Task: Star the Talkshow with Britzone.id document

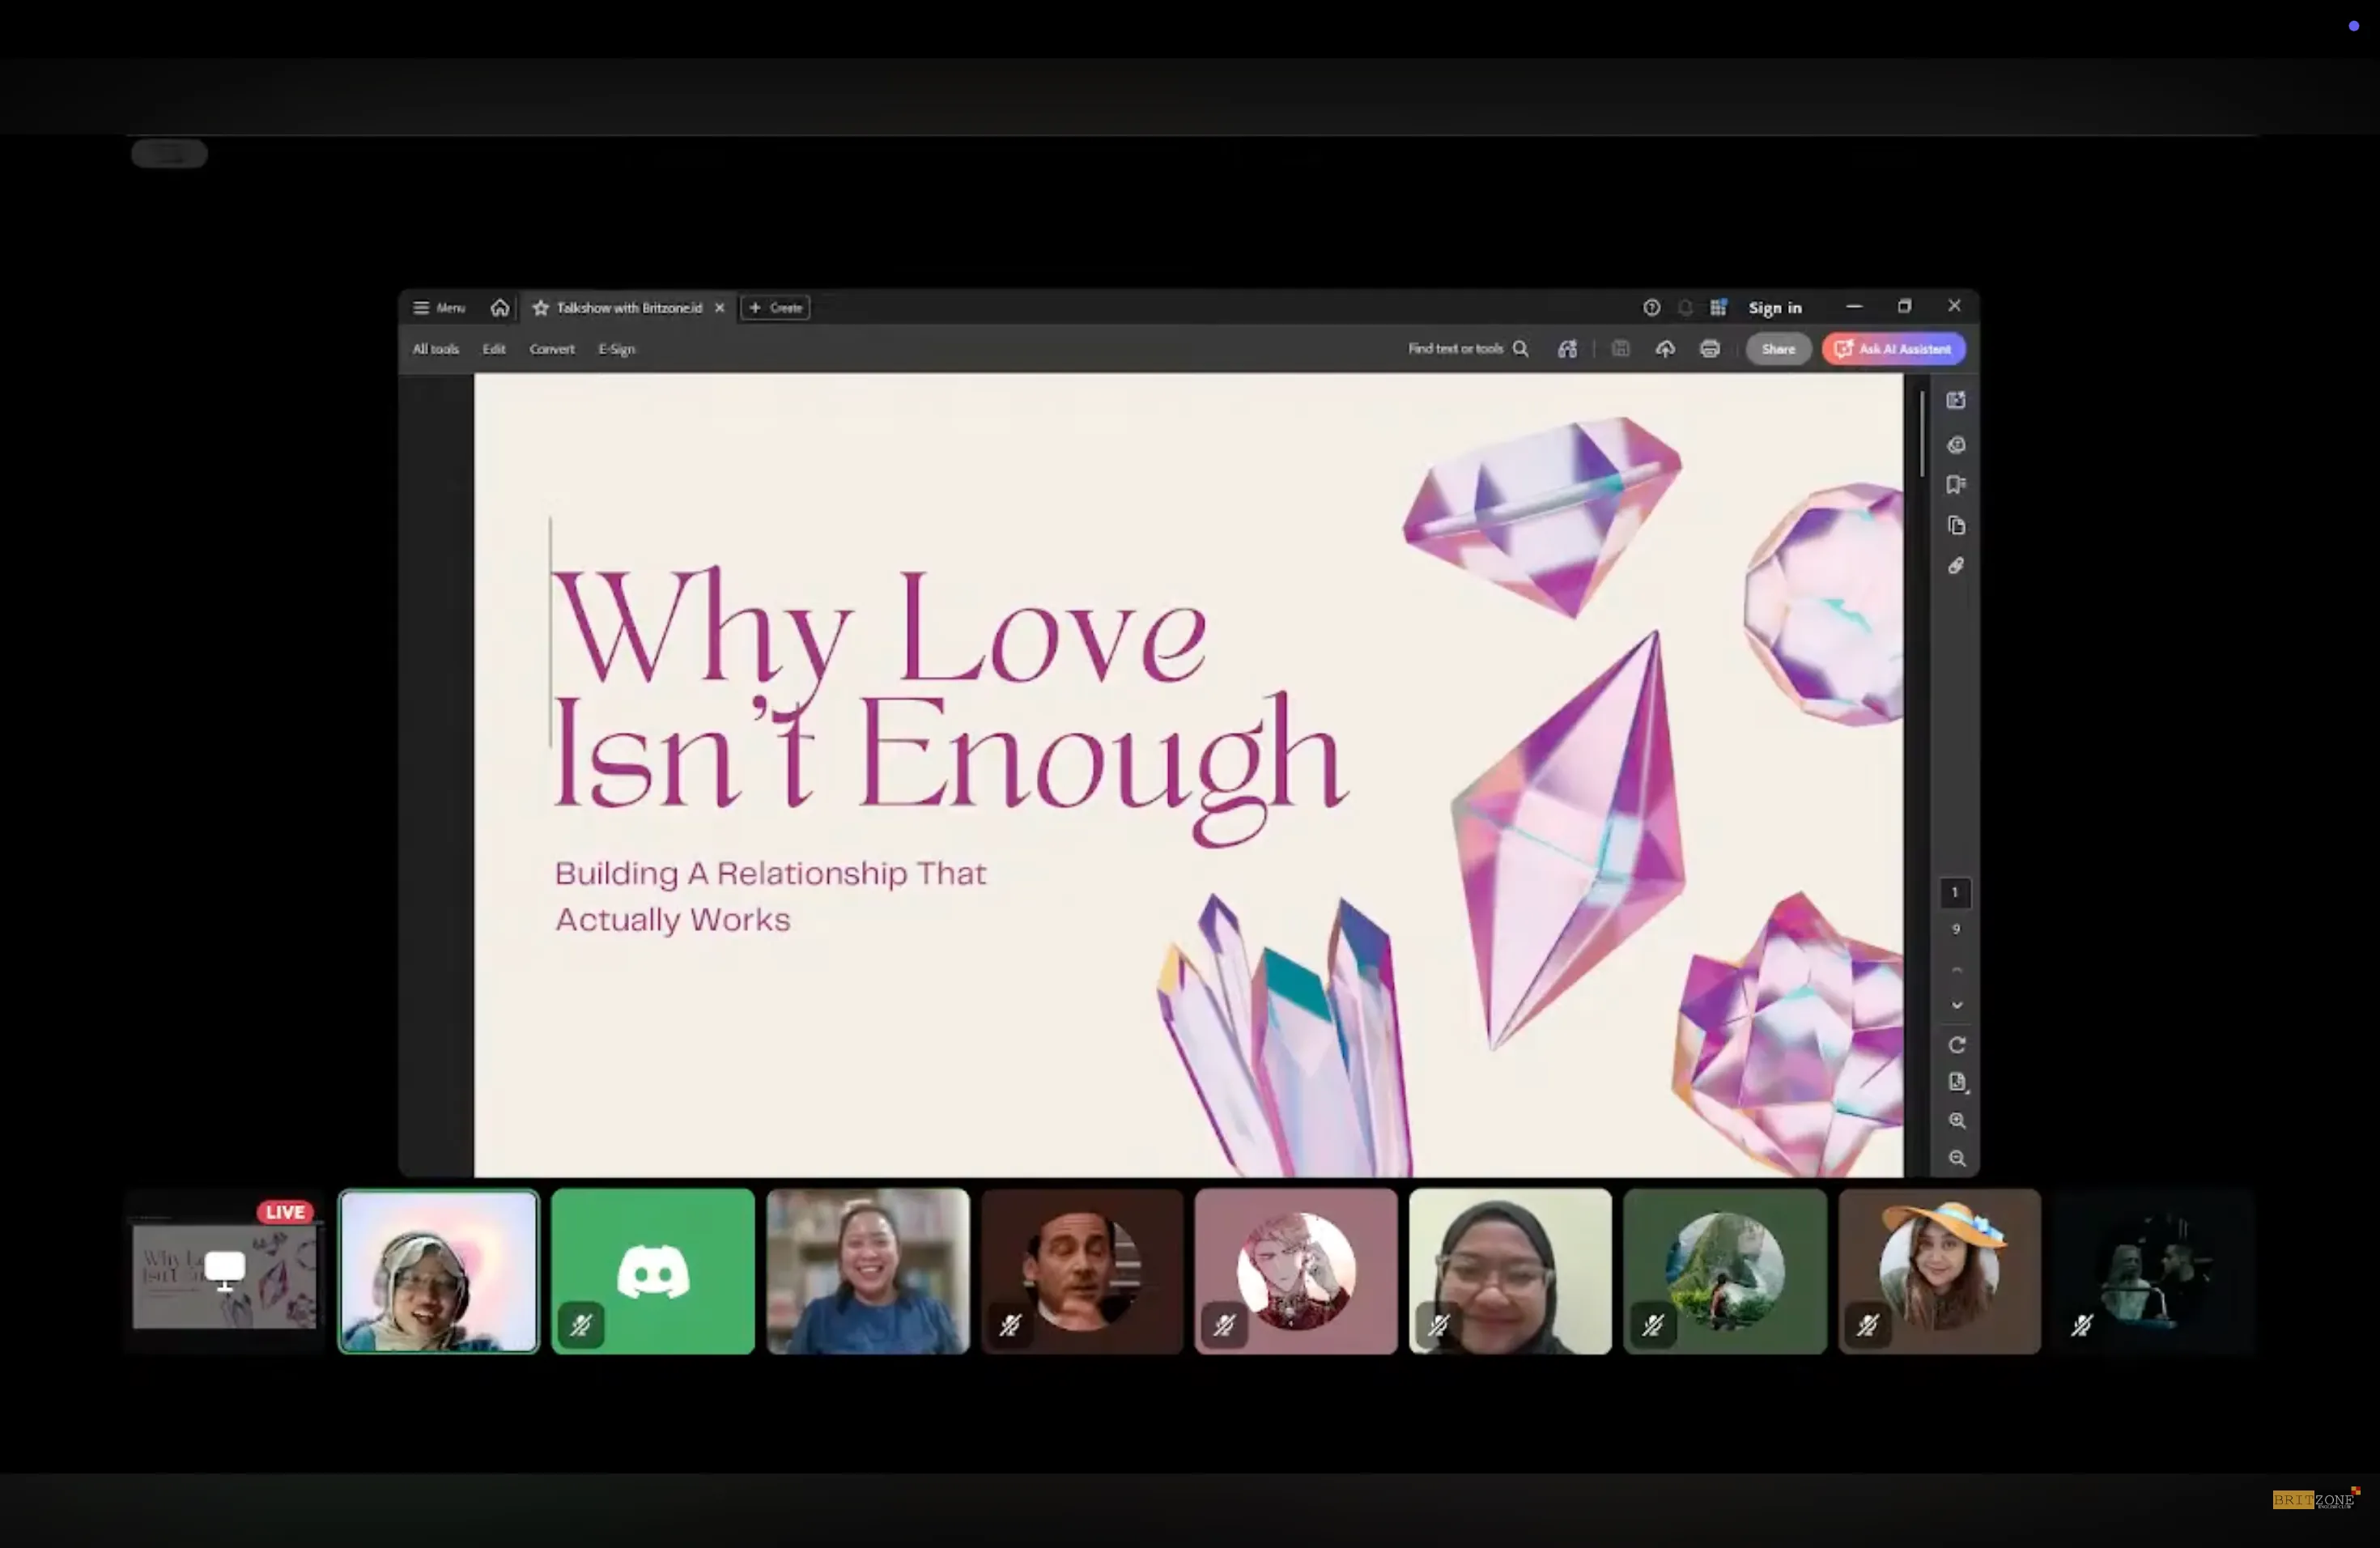Action: click(541, 308)
